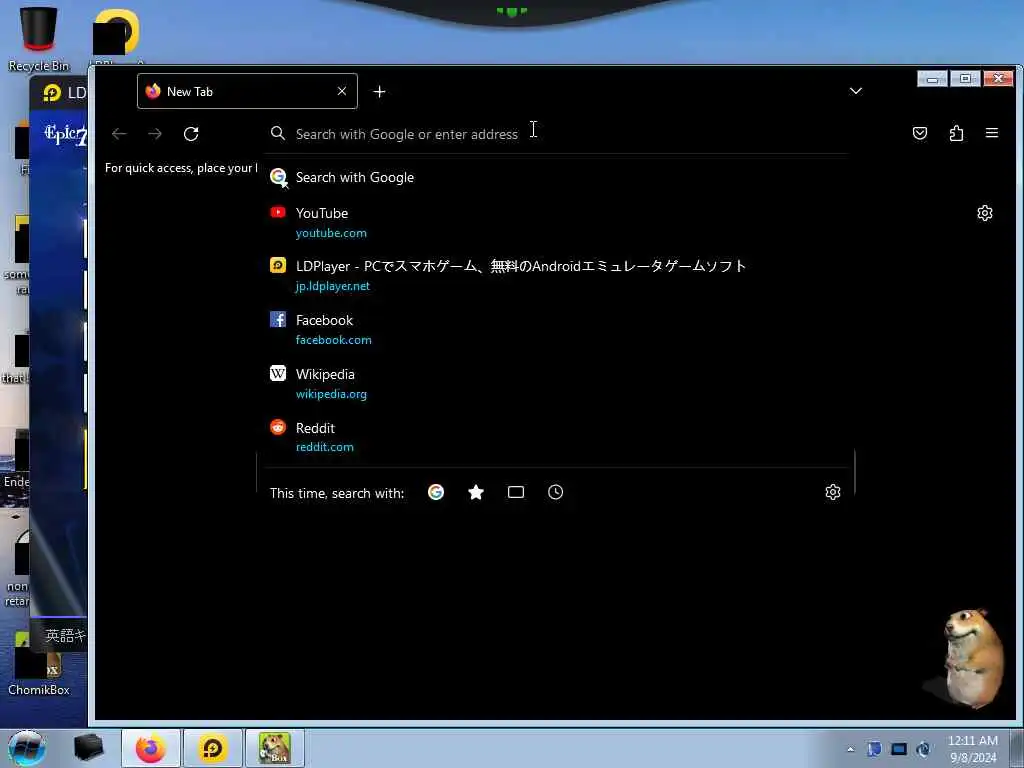Open the YouTube suggestion
Image resolution: width=1024 pixels, height=768 pixels.
[x=558, y=222]
